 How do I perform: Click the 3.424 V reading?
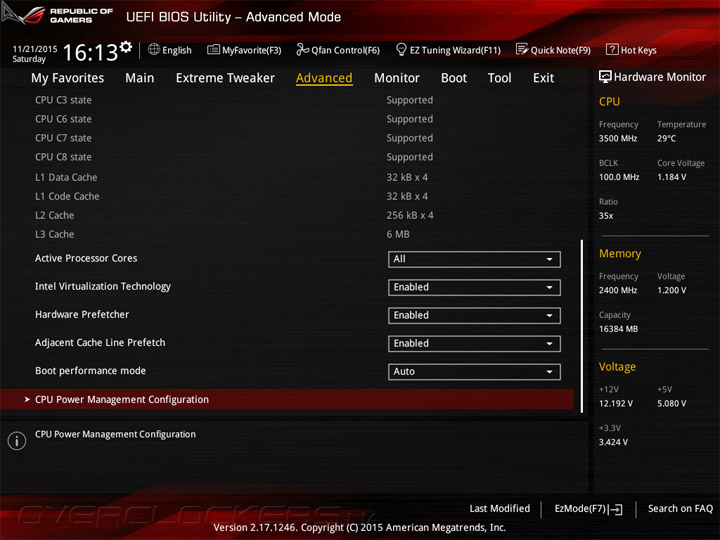613,442
